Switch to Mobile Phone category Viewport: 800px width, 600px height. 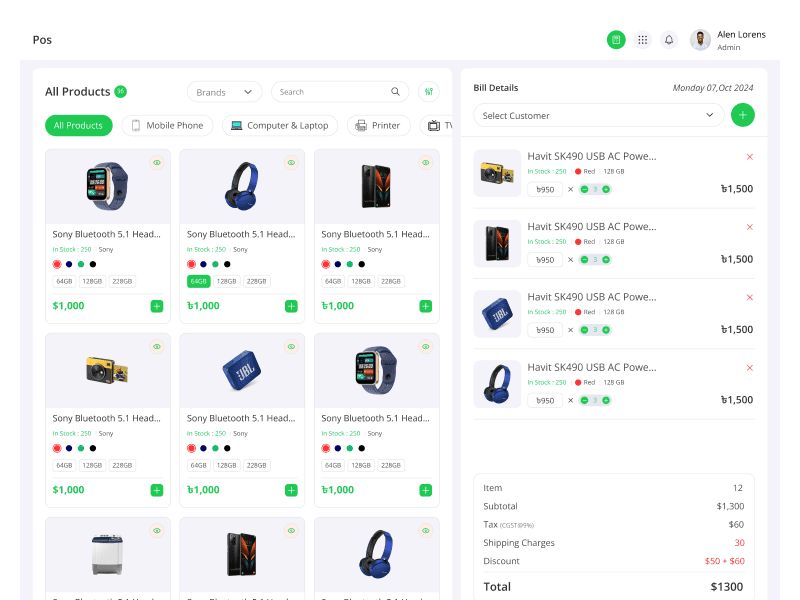[x=167, y=126]
